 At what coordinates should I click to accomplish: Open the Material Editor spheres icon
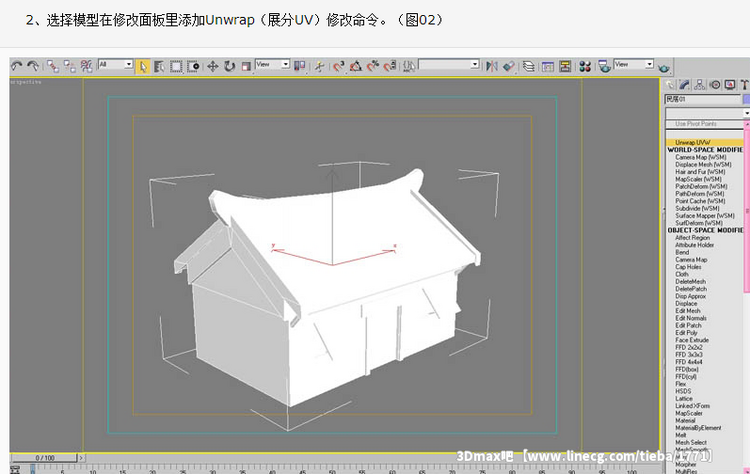tap(585, 66)
